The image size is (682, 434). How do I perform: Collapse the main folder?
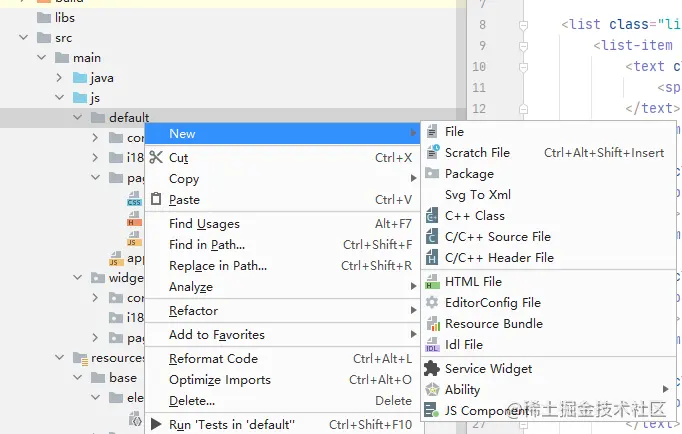[x=42, y=57]
